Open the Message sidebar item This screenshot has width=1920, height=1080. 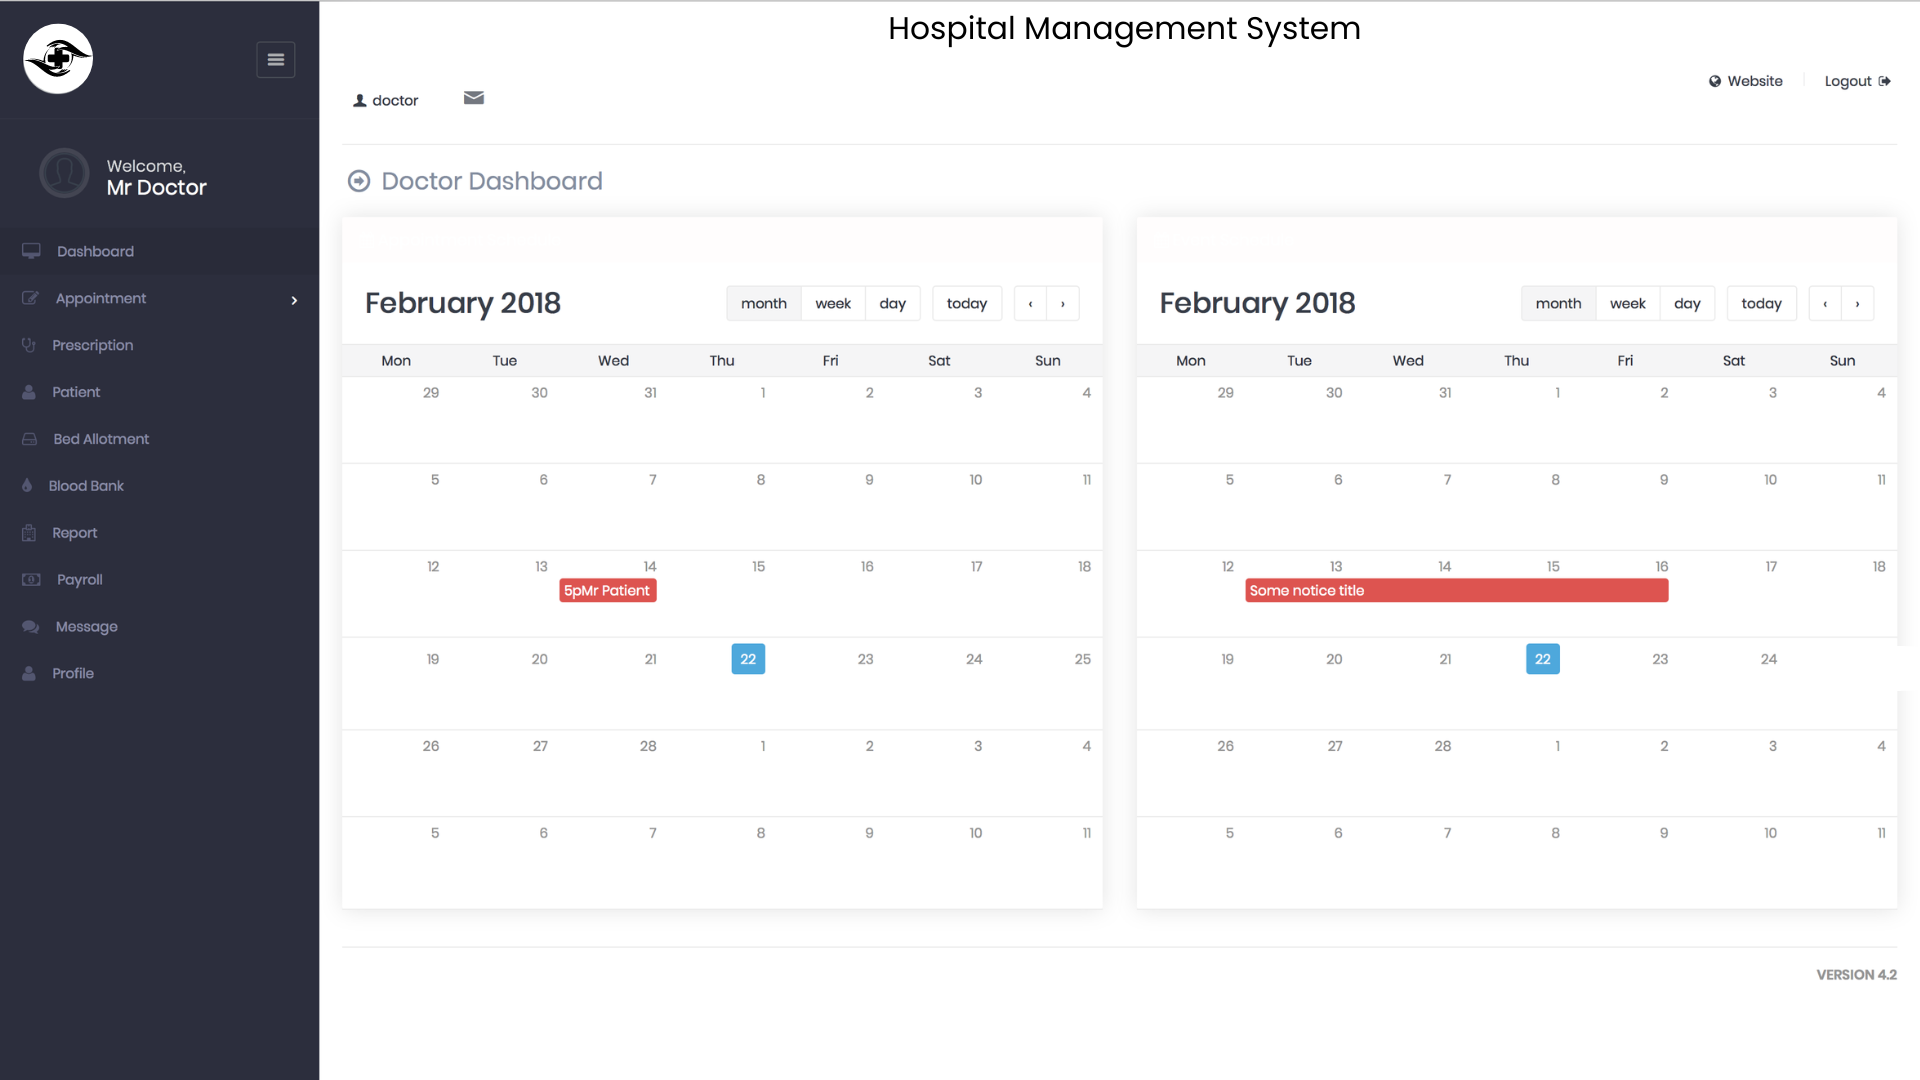pos(86,627)
